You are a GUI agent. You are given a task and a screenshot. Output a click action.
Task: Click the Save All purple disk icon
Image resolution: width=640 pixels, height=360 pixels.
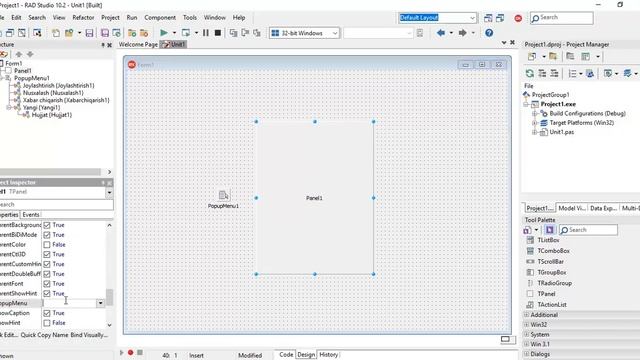coord(105,33)
